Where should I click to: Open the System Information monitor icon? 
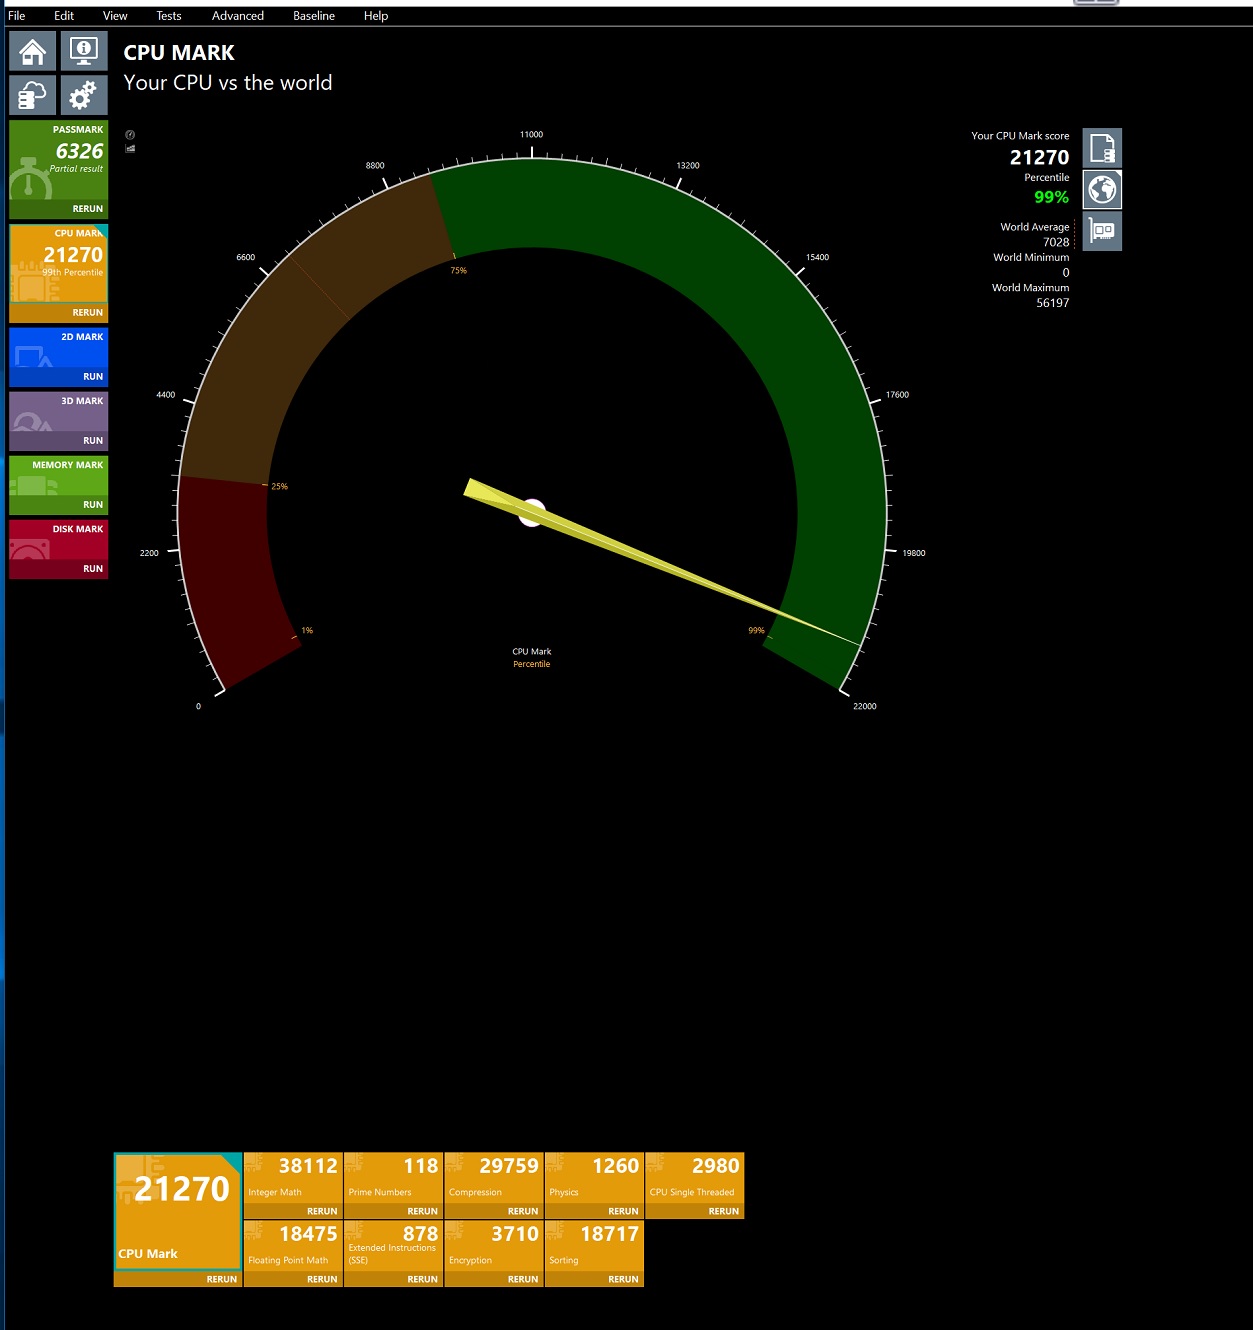click(x=84, y=52)
